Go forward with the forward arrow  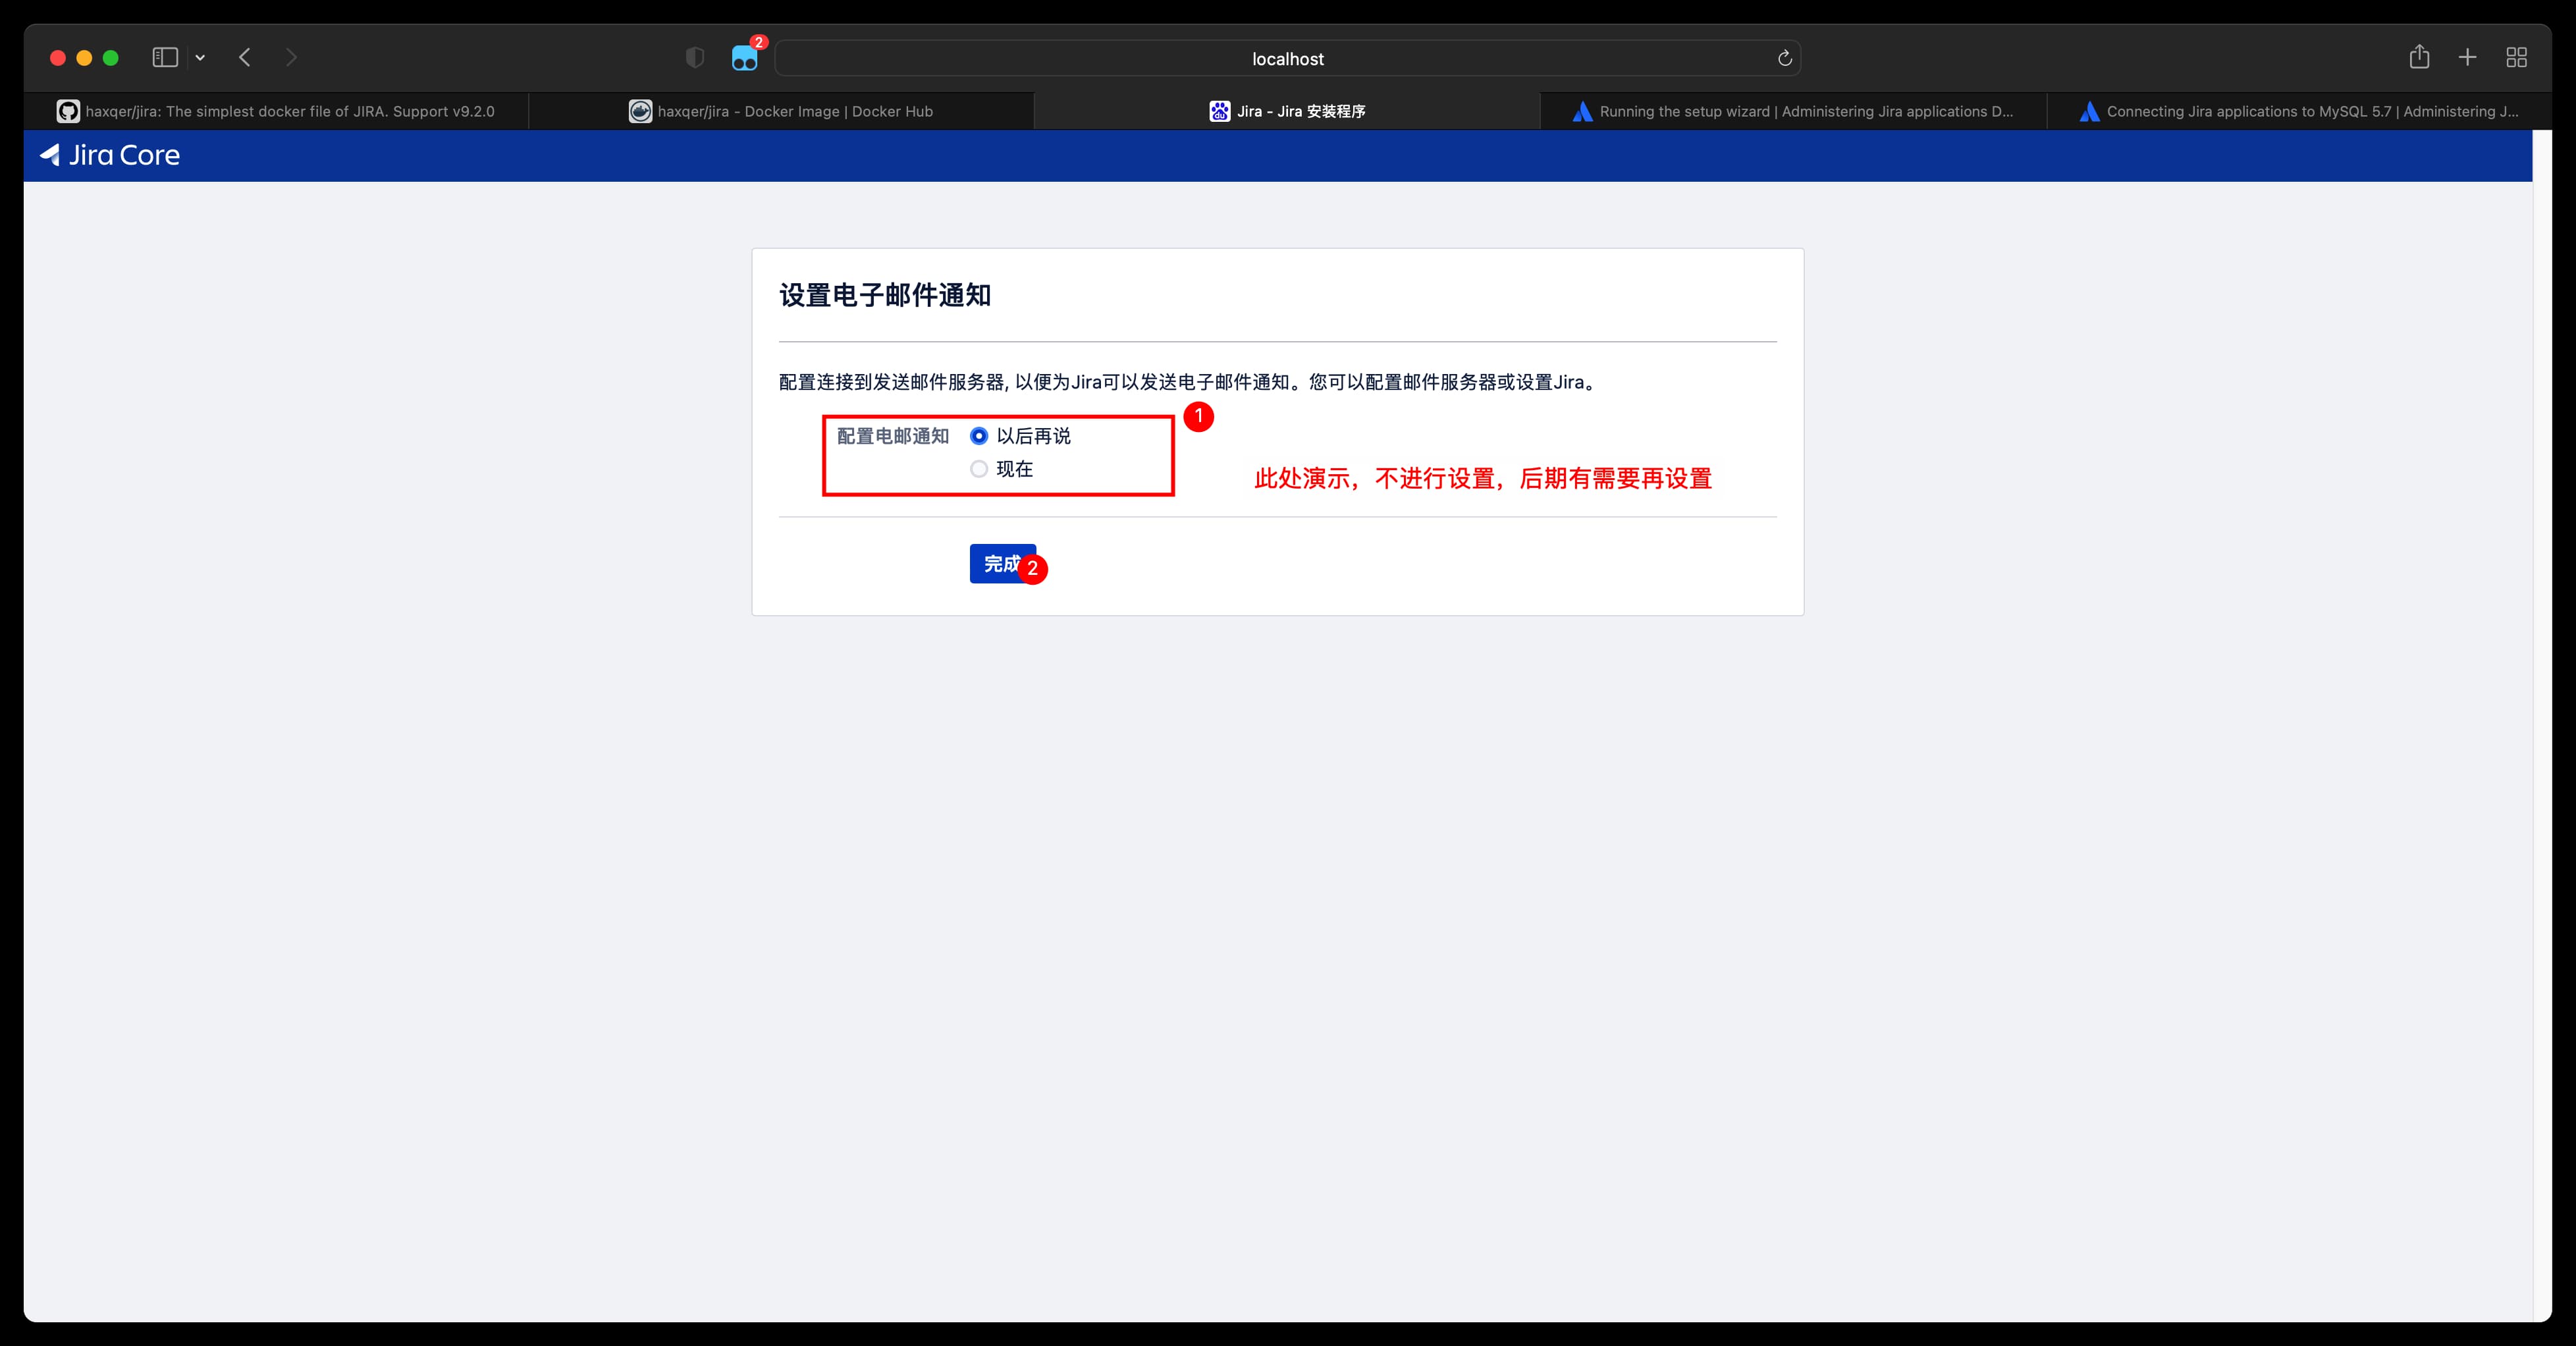click(x=291, y=58)
